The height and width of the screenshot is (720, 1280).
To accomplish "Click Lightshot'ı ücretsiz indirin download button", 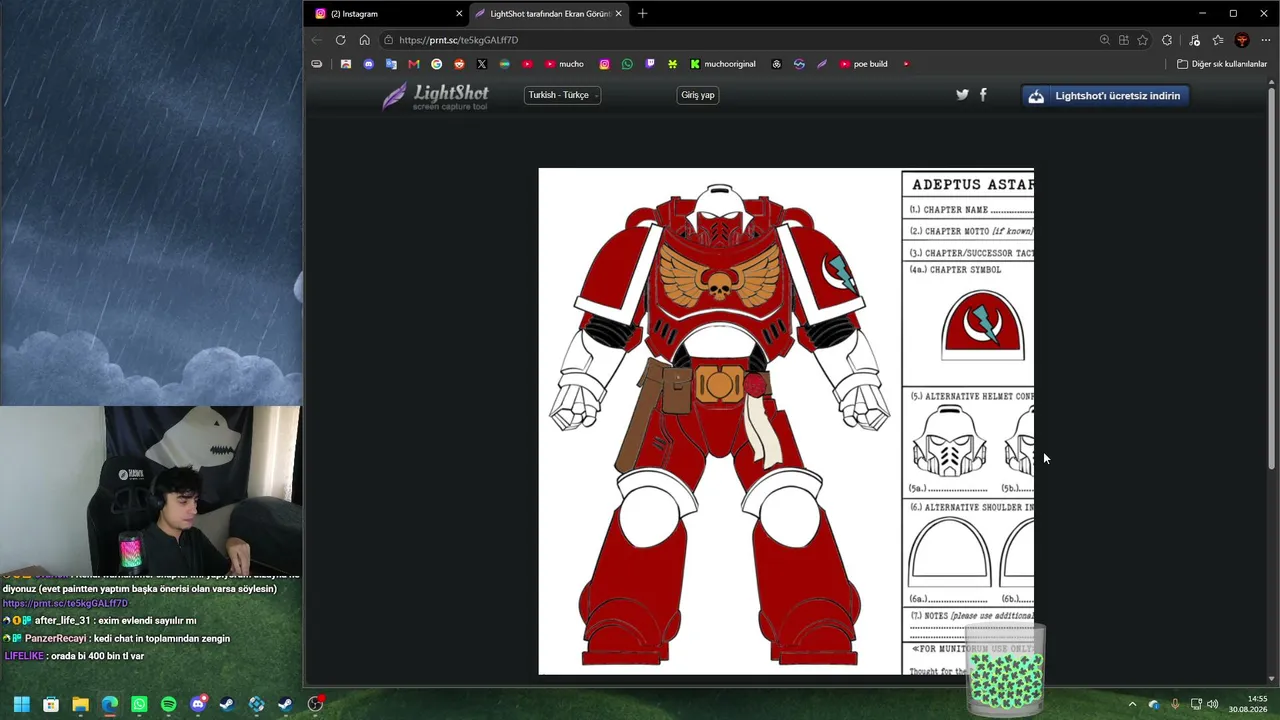I will [x=1105, y=96].
